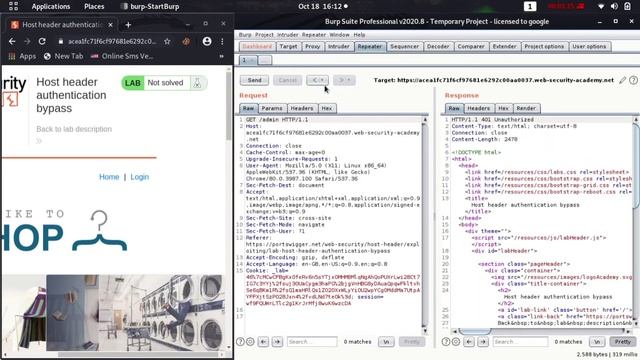
Task: Open the Online Sms Ve... bookmark
Action: click(122, 56)
